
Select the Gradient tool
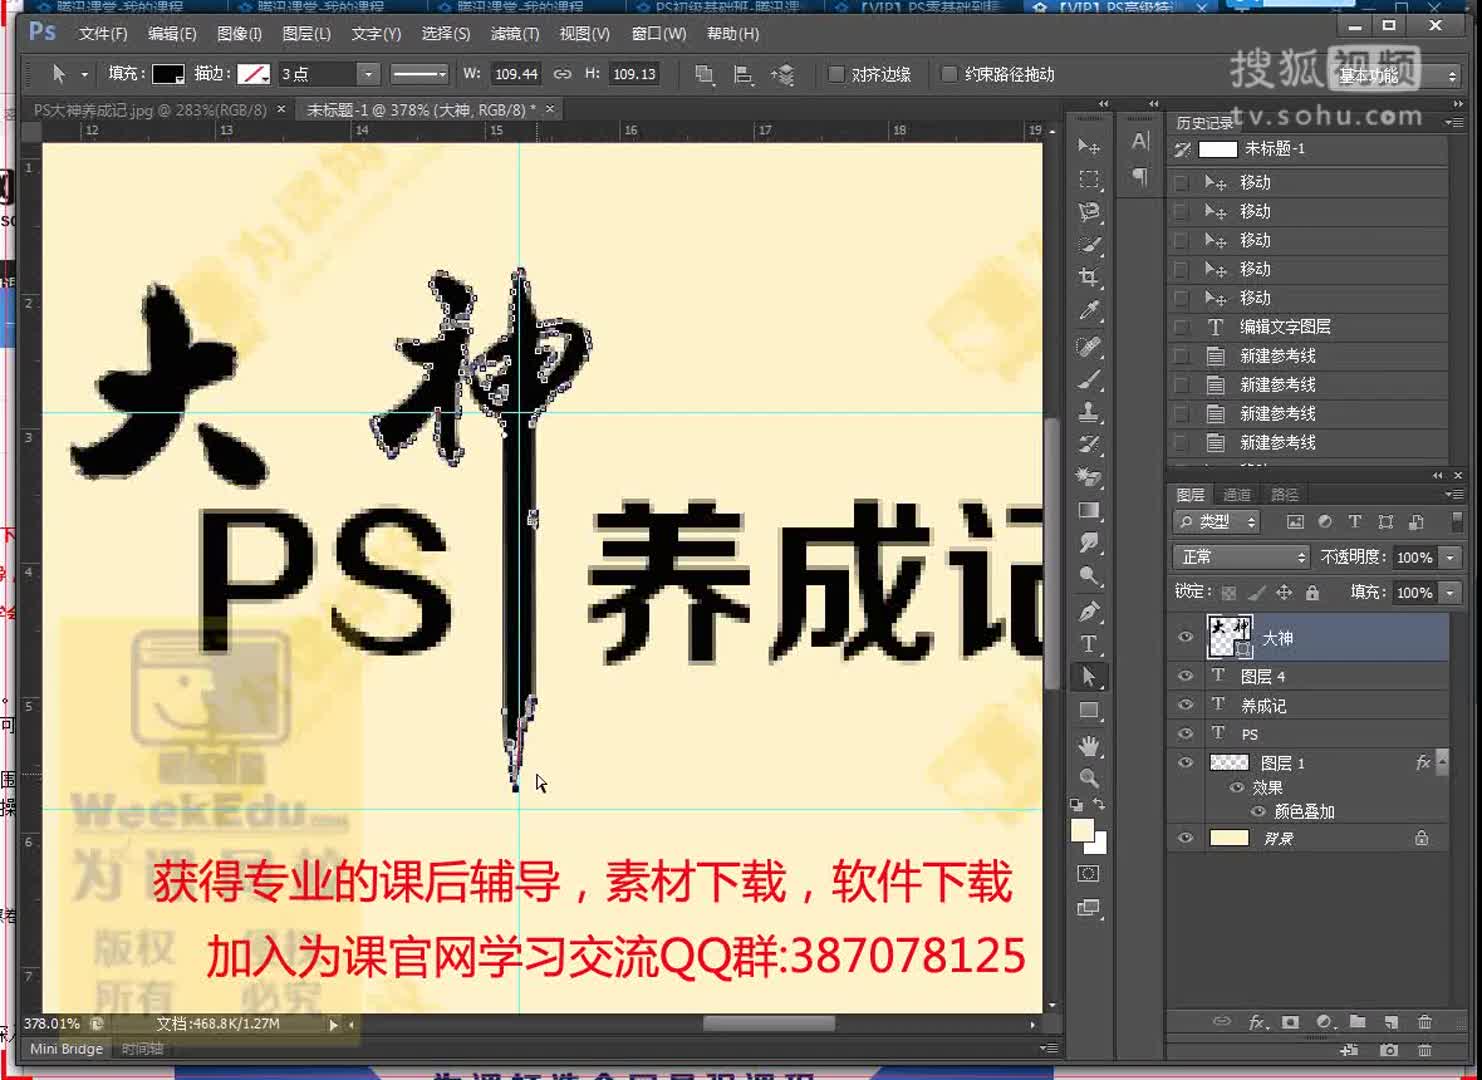(1089, 511)
